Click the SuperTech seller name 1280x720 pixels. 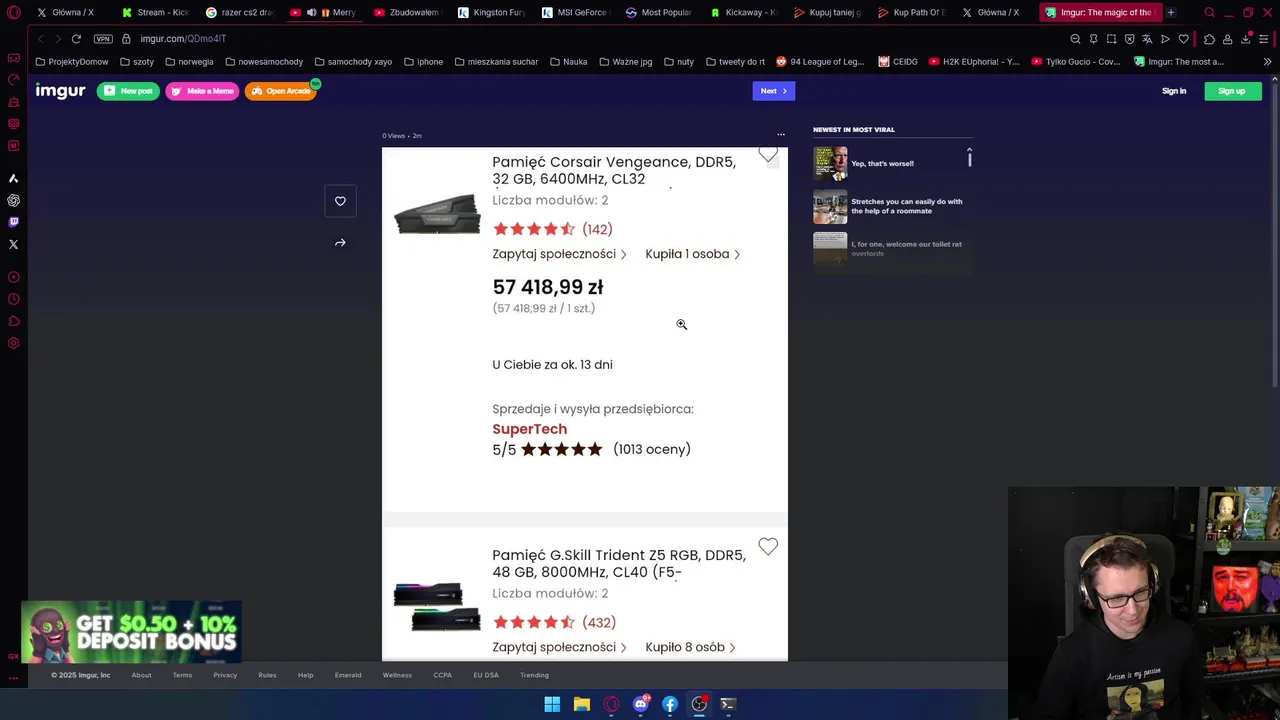click(529, 428)
